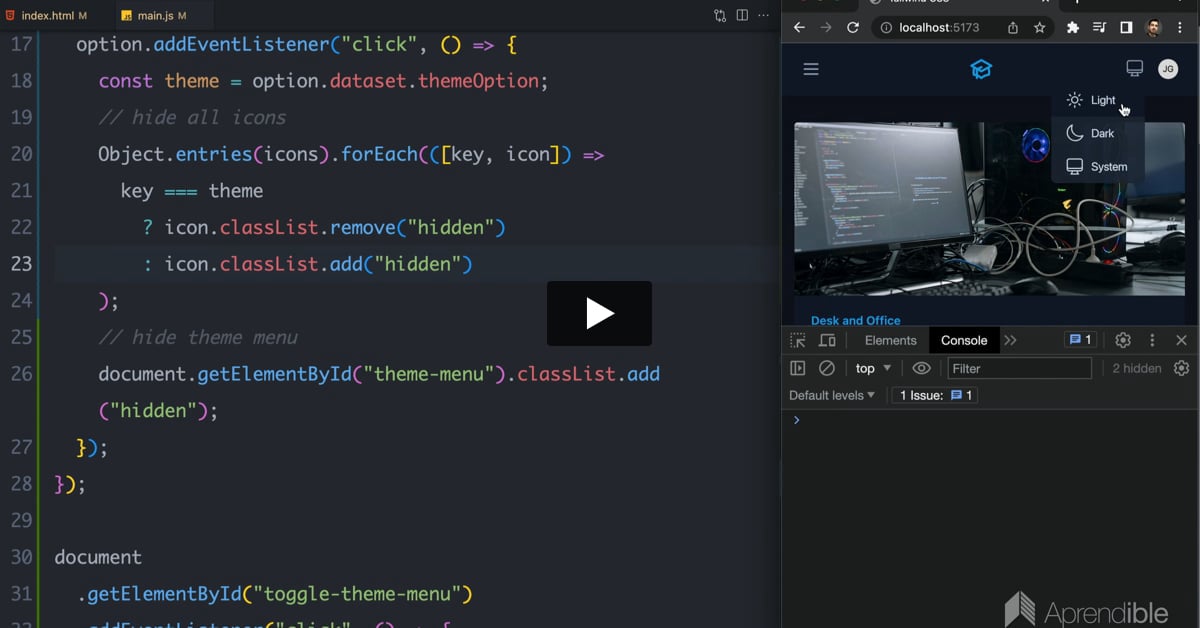Image resolution: width=1200 pixels, height=628 pixels.
Task: Open the JG user avatar
Action: (1168, 69)
